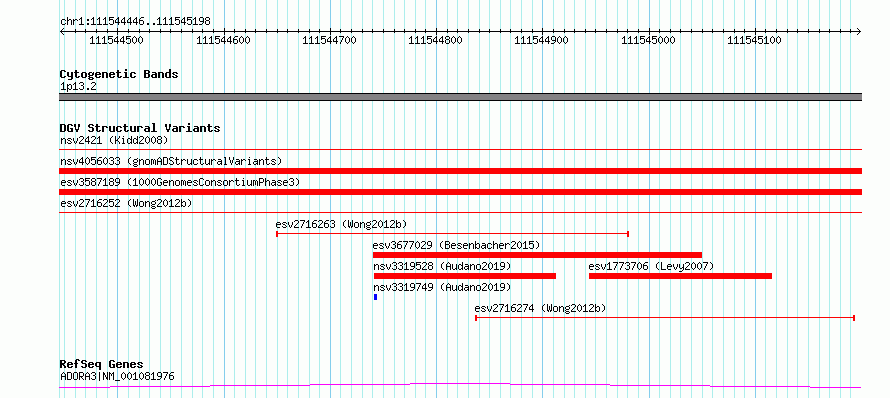The width and height of the screenshot is (890, 398).
Task: Open variant nsv2421 (Kidd2008) label
Action: [x=114, y=140]
